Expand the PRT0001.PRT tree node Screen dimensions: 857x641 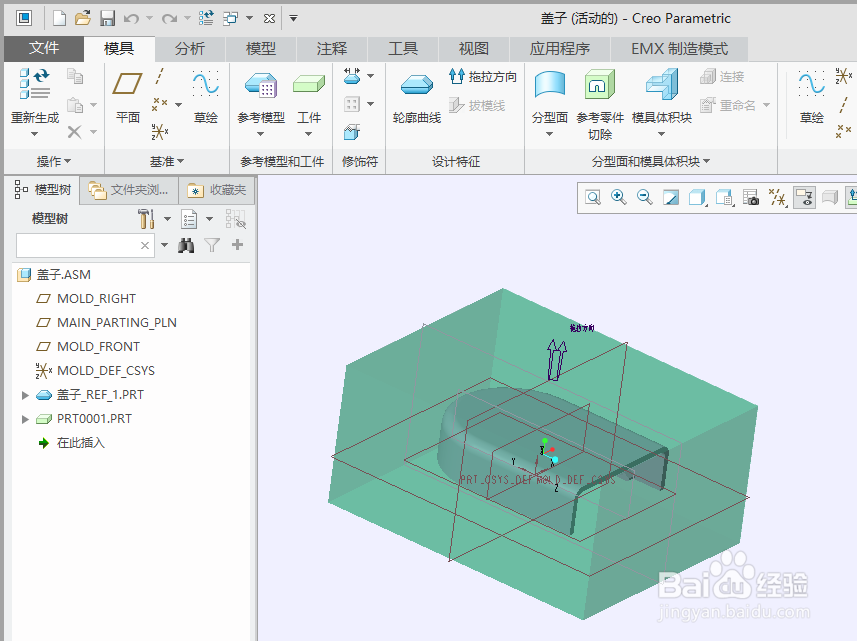coord(25,419)
